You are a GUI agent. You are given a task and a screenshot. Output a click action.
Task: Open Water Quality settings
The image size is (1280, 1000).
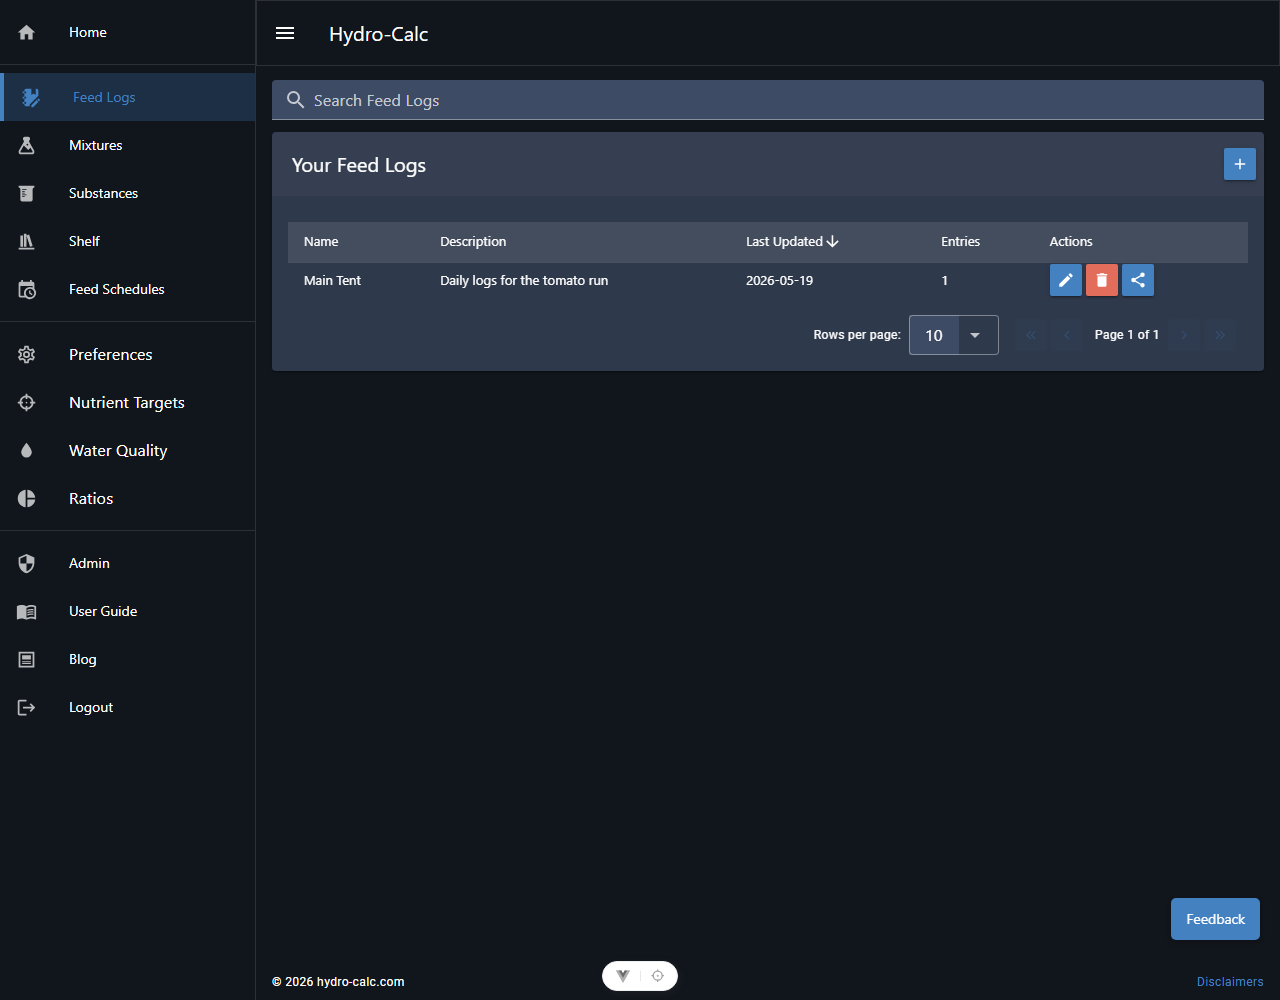[128, 451]
